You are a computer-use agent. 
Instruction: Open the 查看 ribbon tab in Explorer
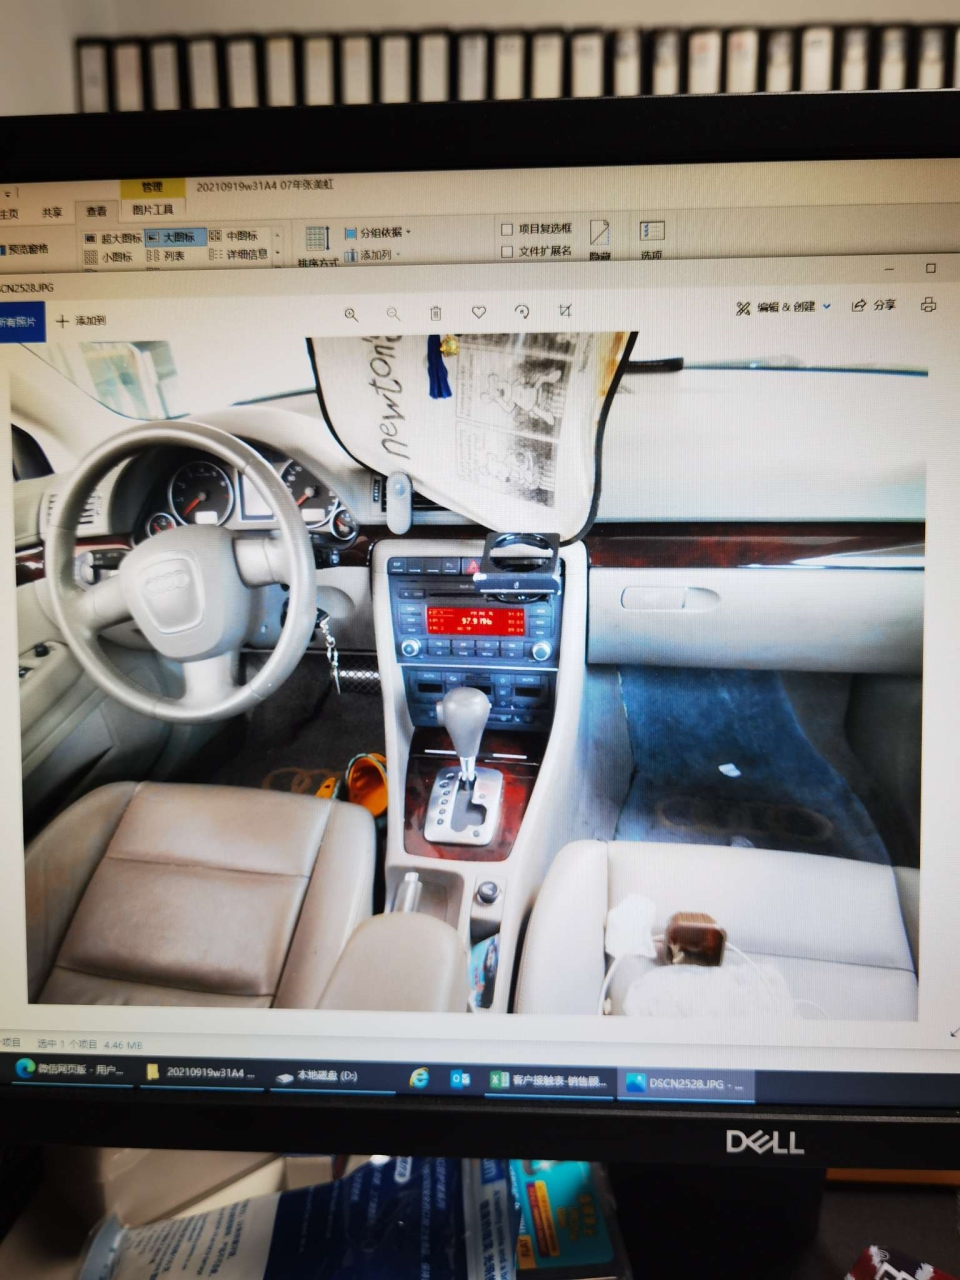click(x=96, y=211)
